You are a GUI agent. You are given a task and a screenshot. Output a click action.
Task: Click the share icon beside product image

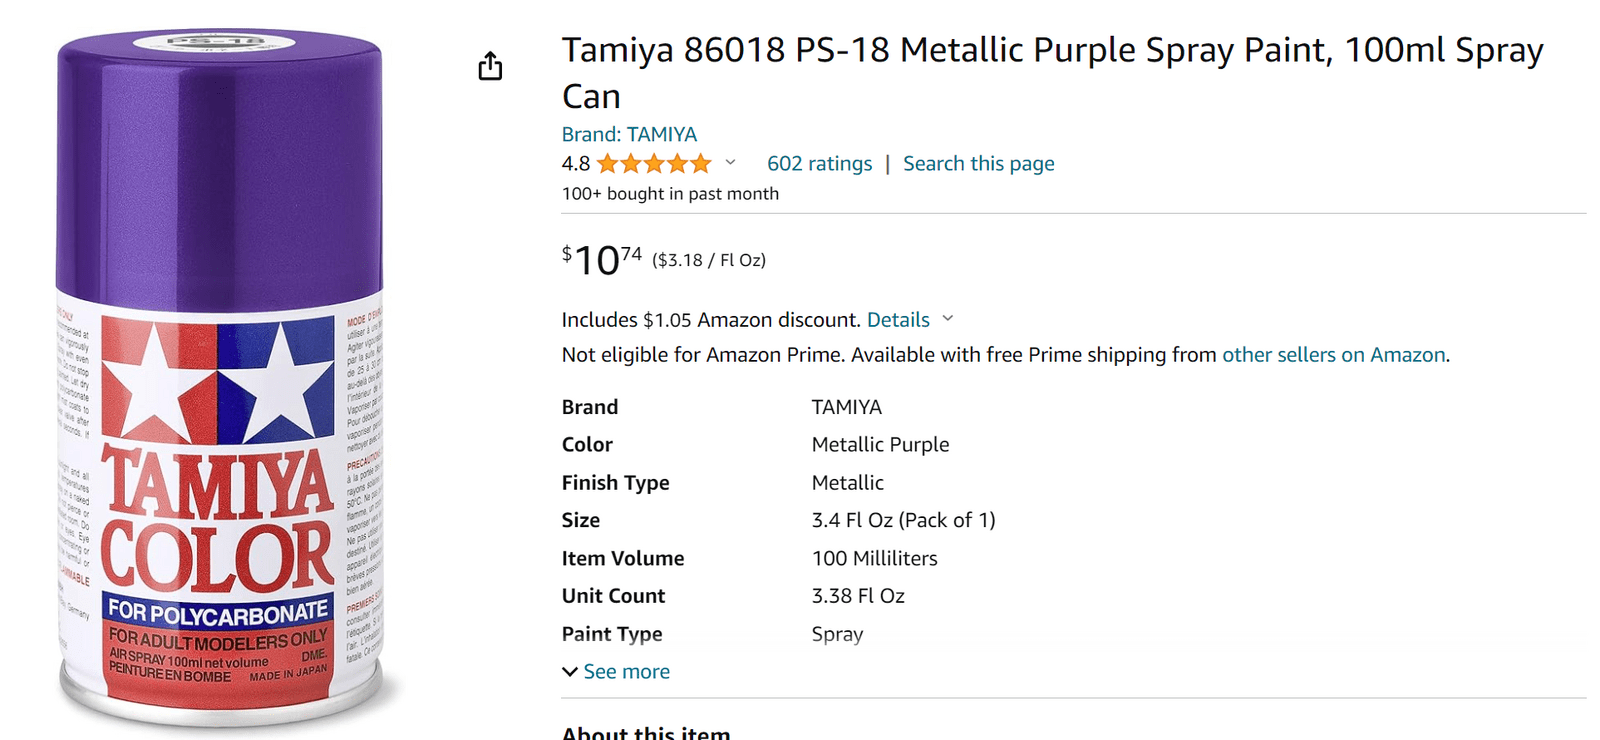[x=490, y=66]
